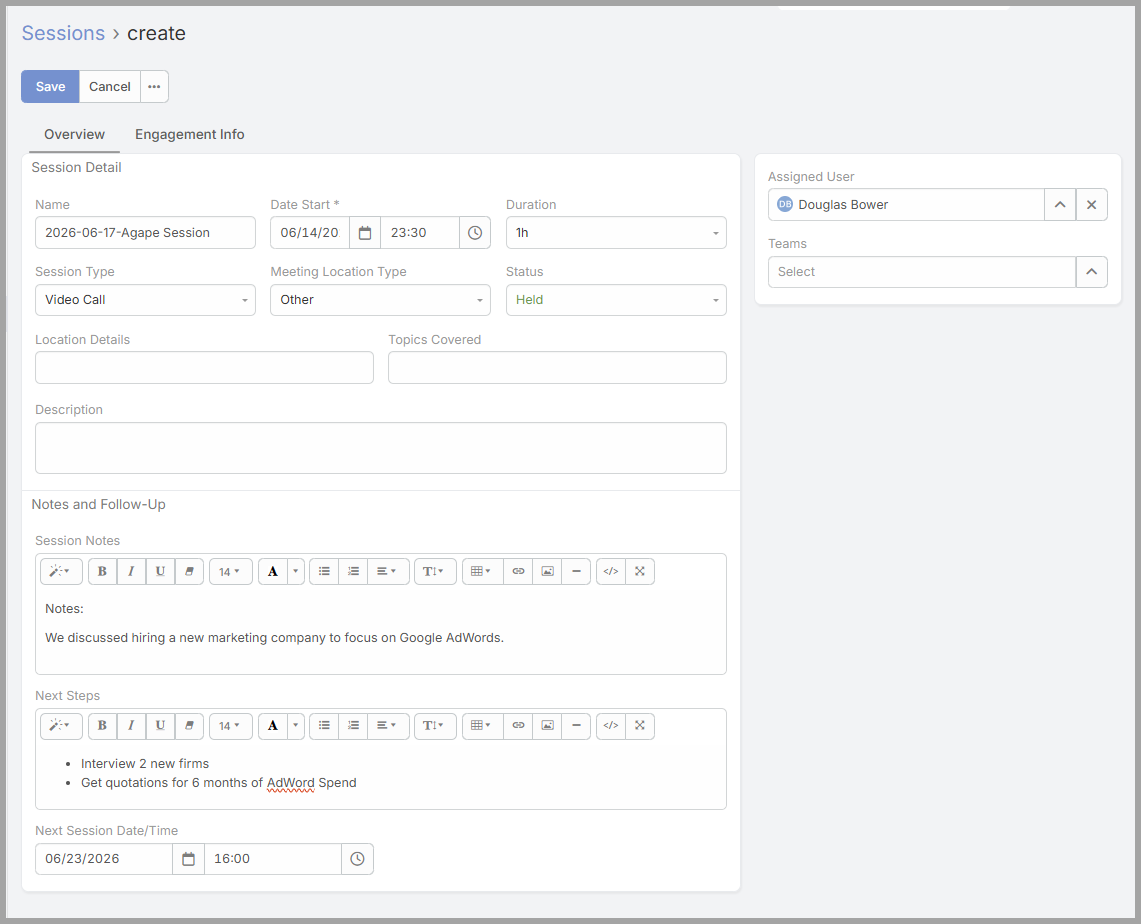Insert unordered list in Session Notes
The height and width of the screenshot is (924, 1141).
325,571
